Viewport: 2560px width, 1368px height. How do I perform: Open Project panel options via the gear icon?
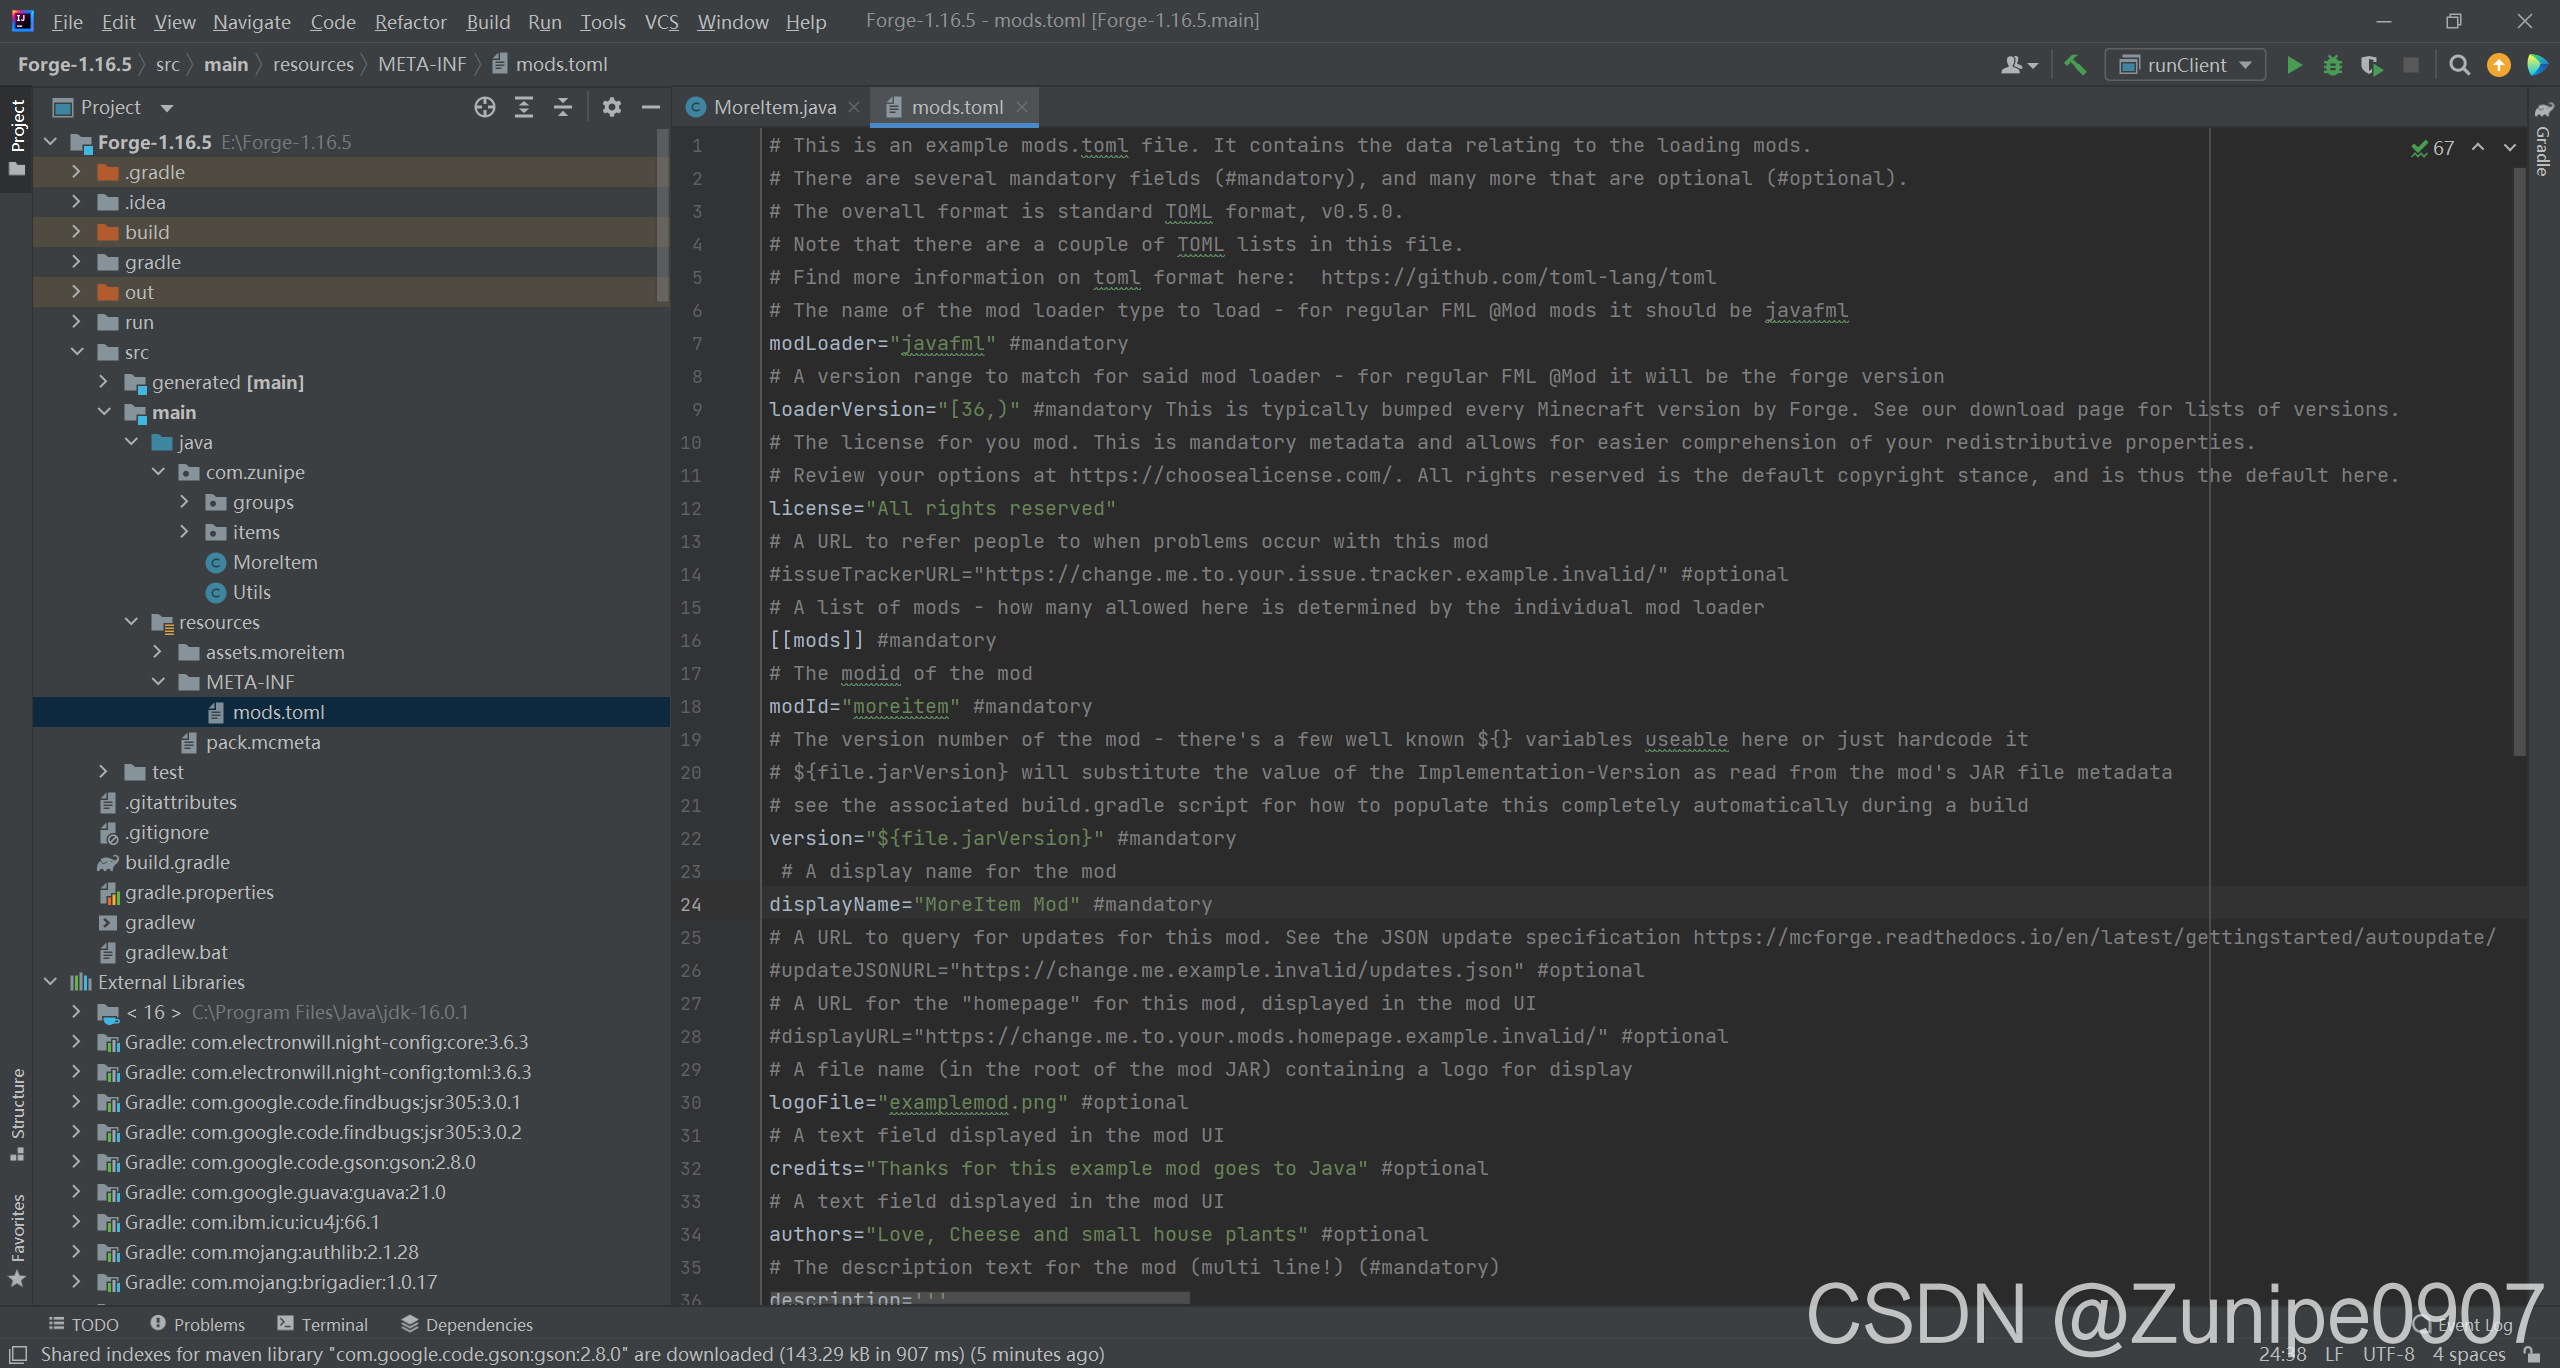click(611, 107)
